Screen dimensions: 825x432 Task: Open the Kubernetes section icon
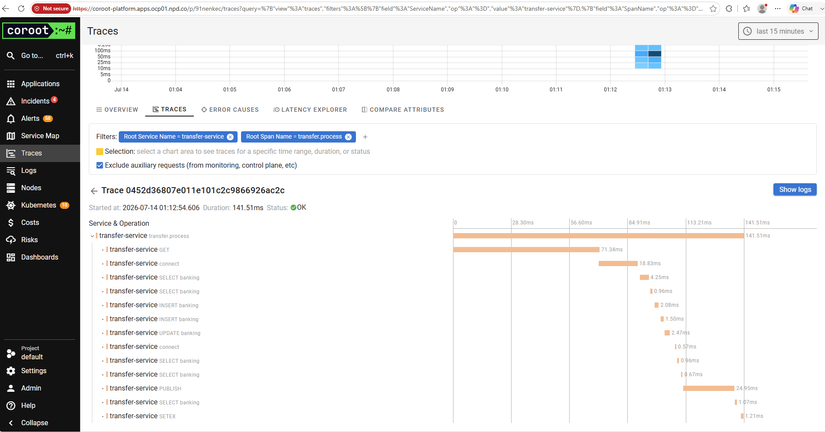tap(11, 205)
